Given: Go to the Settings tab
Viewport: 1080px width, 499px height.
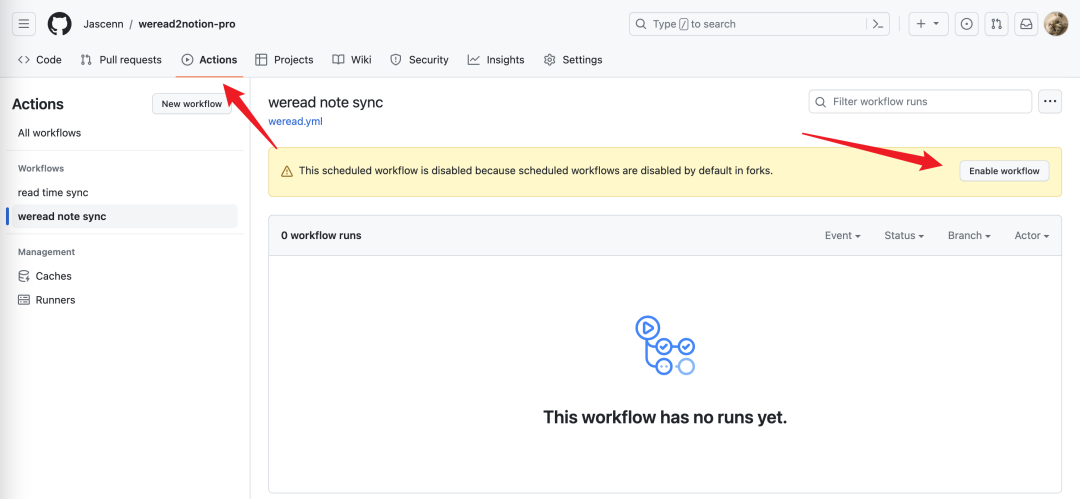Looking at the screenshot, I should click(x=573, y=60).
